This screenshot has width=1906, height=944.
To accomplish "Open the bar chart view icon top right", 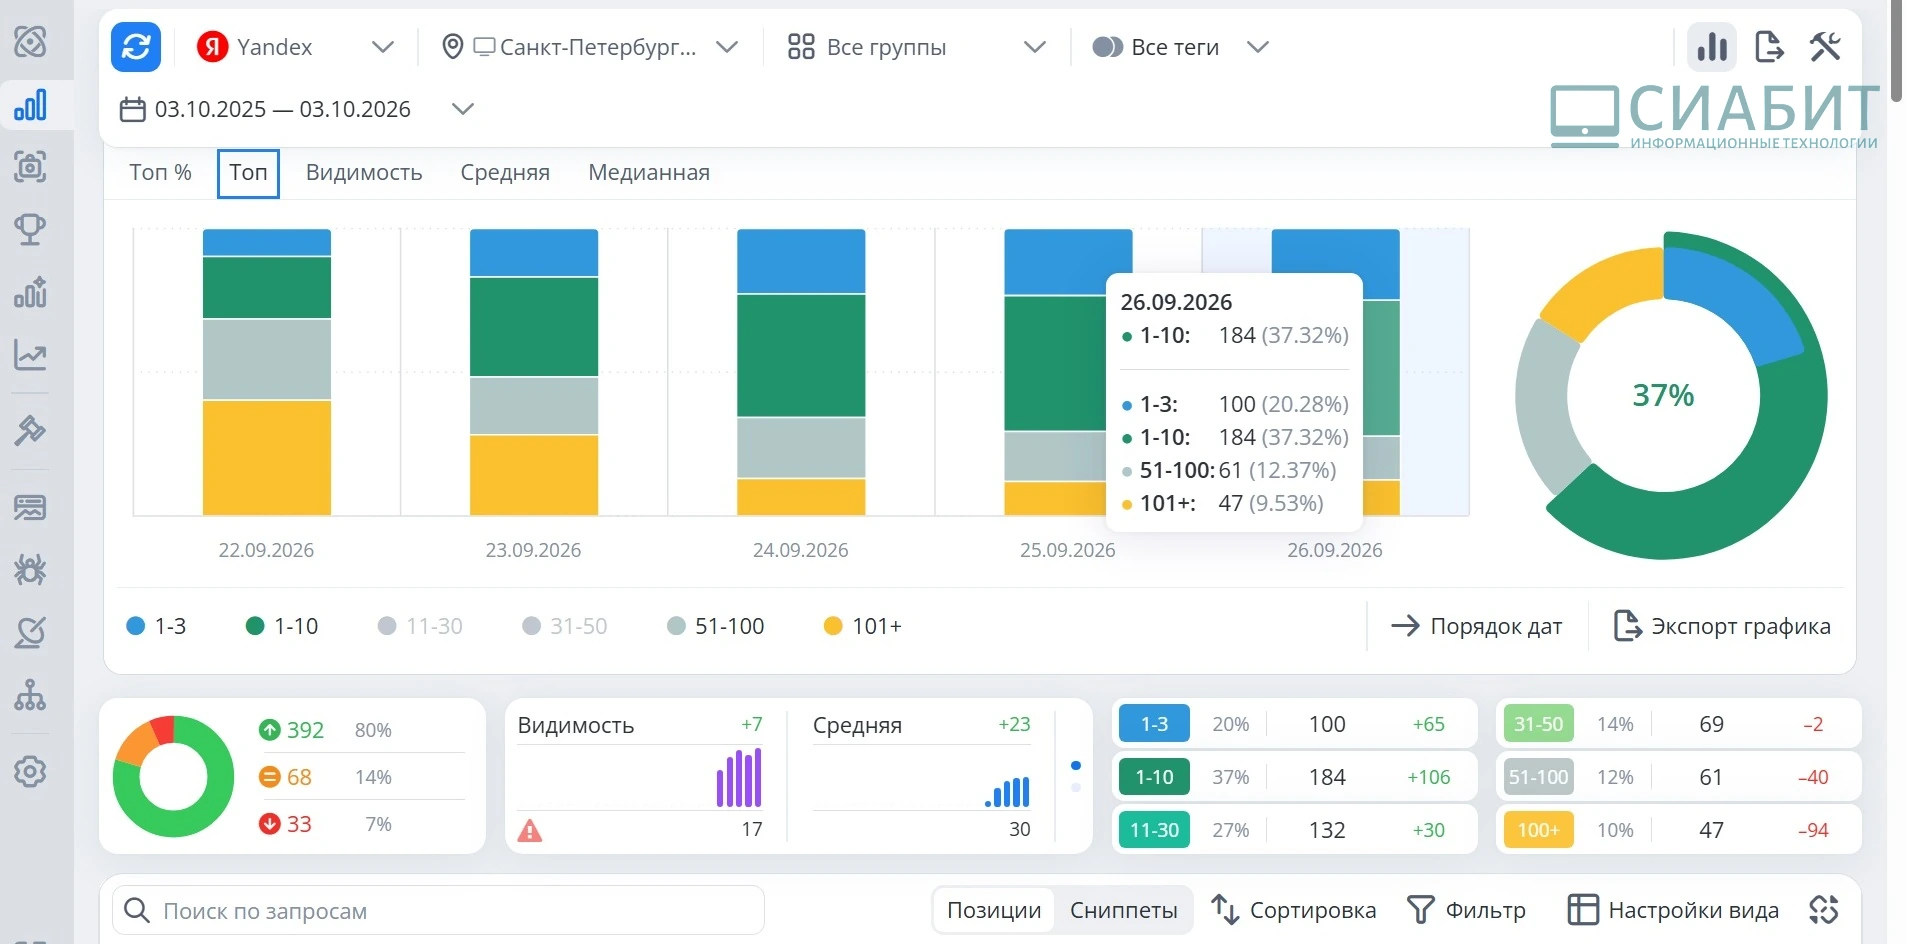I will (x=1712, y=47).
